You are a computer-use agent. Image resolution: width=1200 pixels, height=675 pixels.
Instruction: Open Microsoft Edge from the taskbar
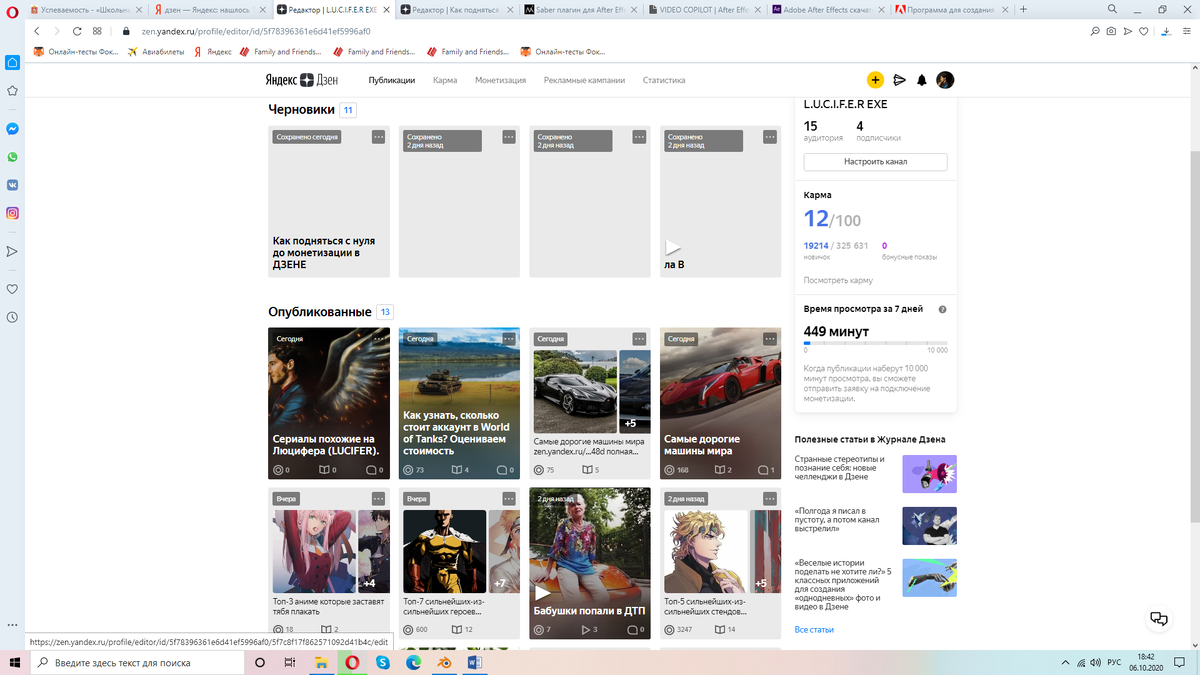tap(414, 662)
